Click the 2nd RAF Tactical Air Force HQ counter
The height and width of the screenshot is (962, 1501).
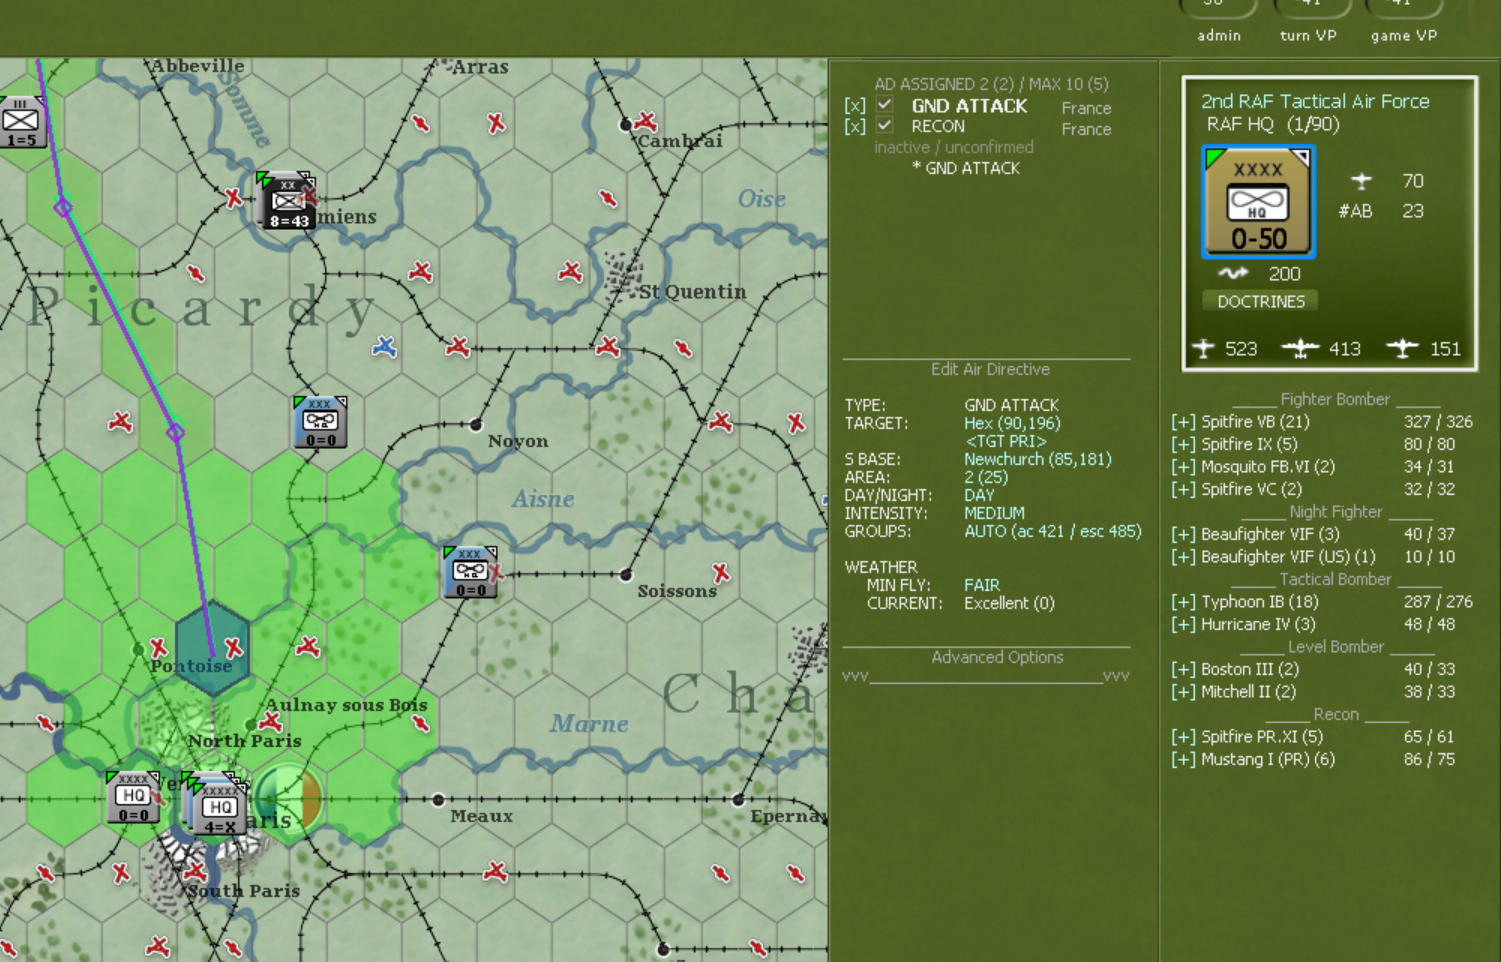1258,202
